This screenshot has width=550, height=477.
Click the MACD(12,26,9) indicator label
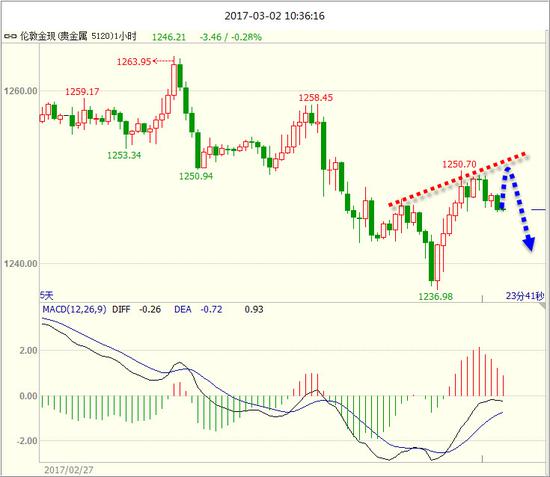point(74,309)
